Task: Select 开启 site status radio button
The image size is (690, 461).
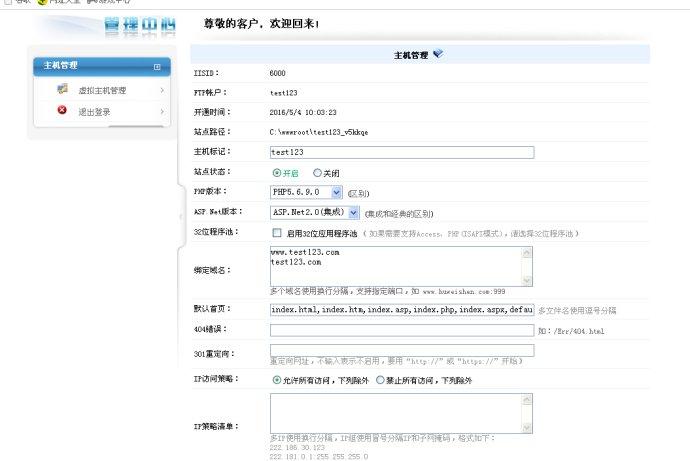Action: (276, 173)
